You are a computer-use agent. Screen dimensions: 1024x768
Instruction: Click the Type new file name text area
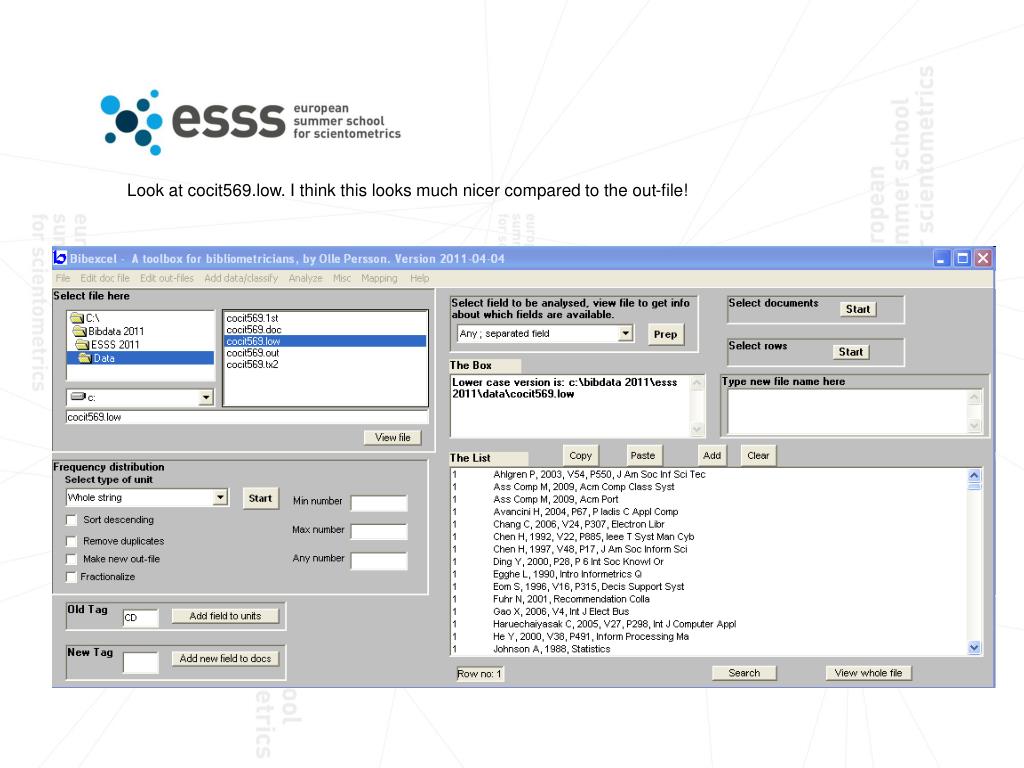click(846, 411)
